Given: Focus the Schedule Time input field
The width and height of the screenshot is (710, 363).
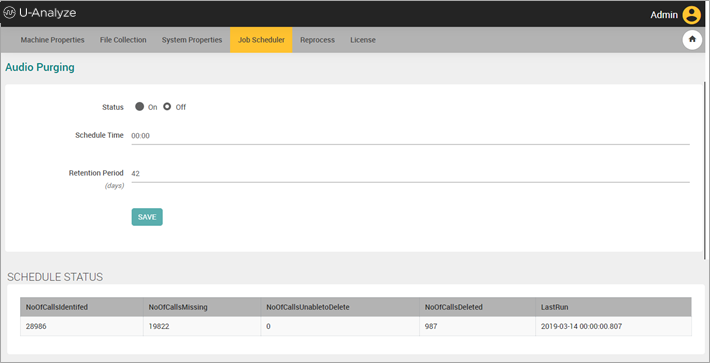Looking at the screenshot, I should 410,136.
